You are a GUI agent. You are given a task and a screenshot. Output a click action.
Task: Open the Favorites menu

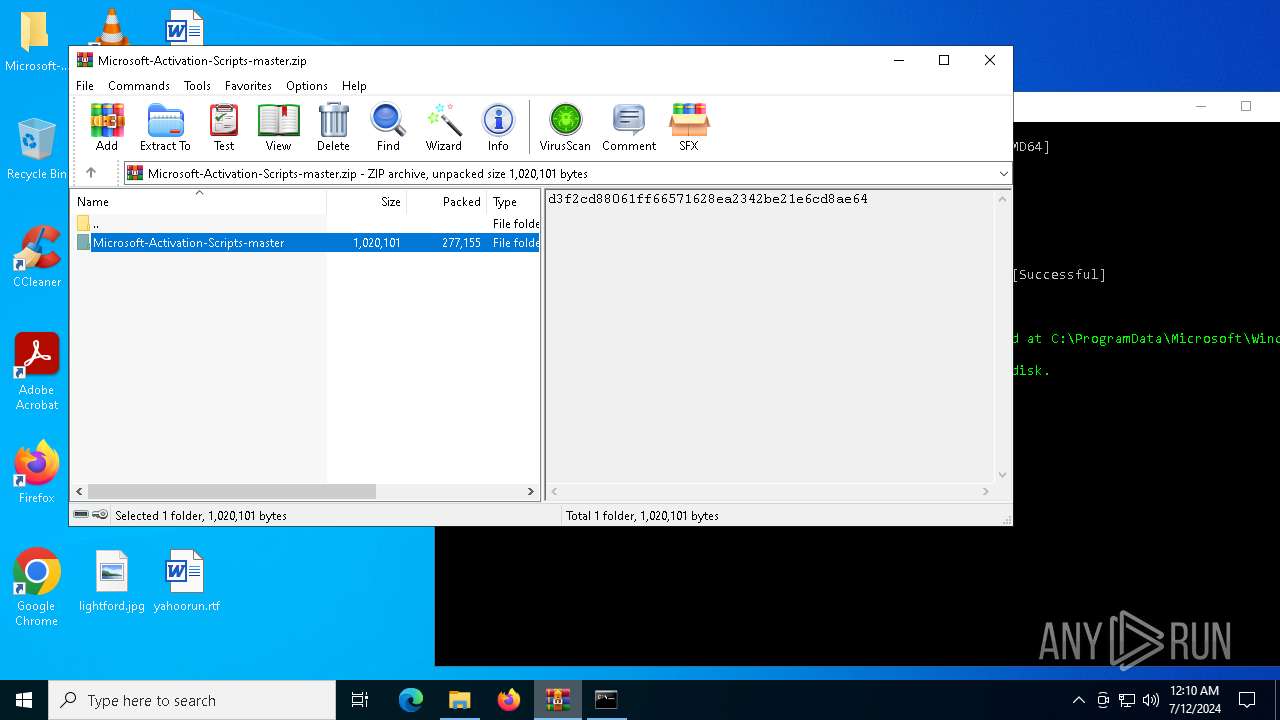(248, 86)
